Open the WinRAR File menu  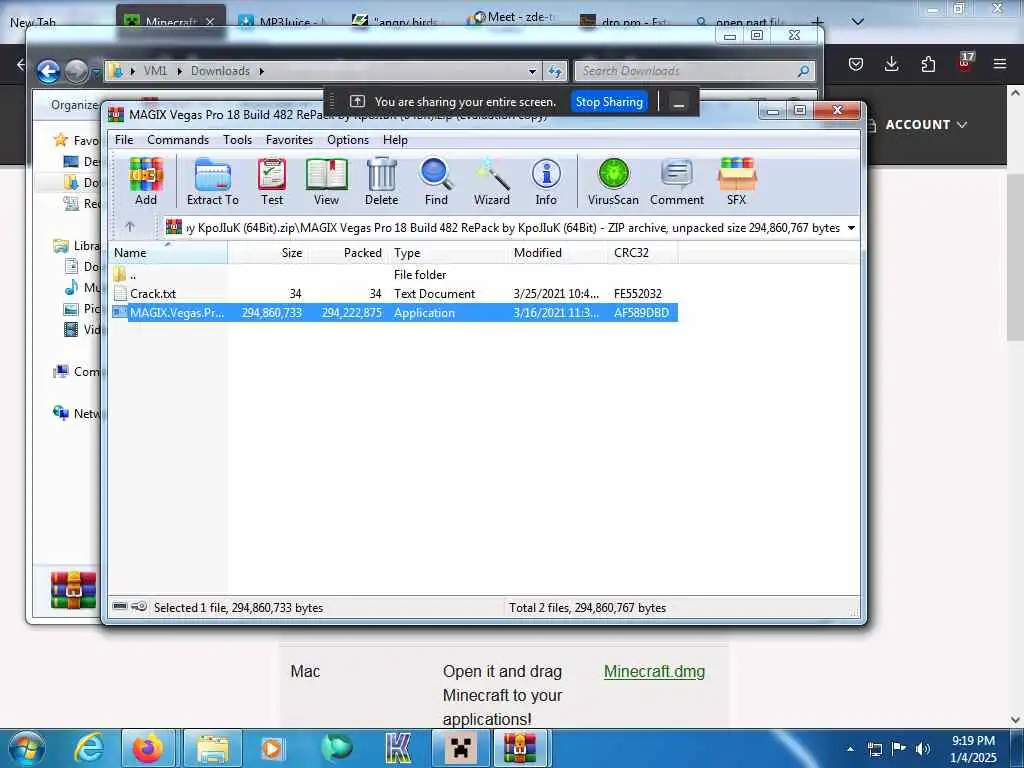124,140
